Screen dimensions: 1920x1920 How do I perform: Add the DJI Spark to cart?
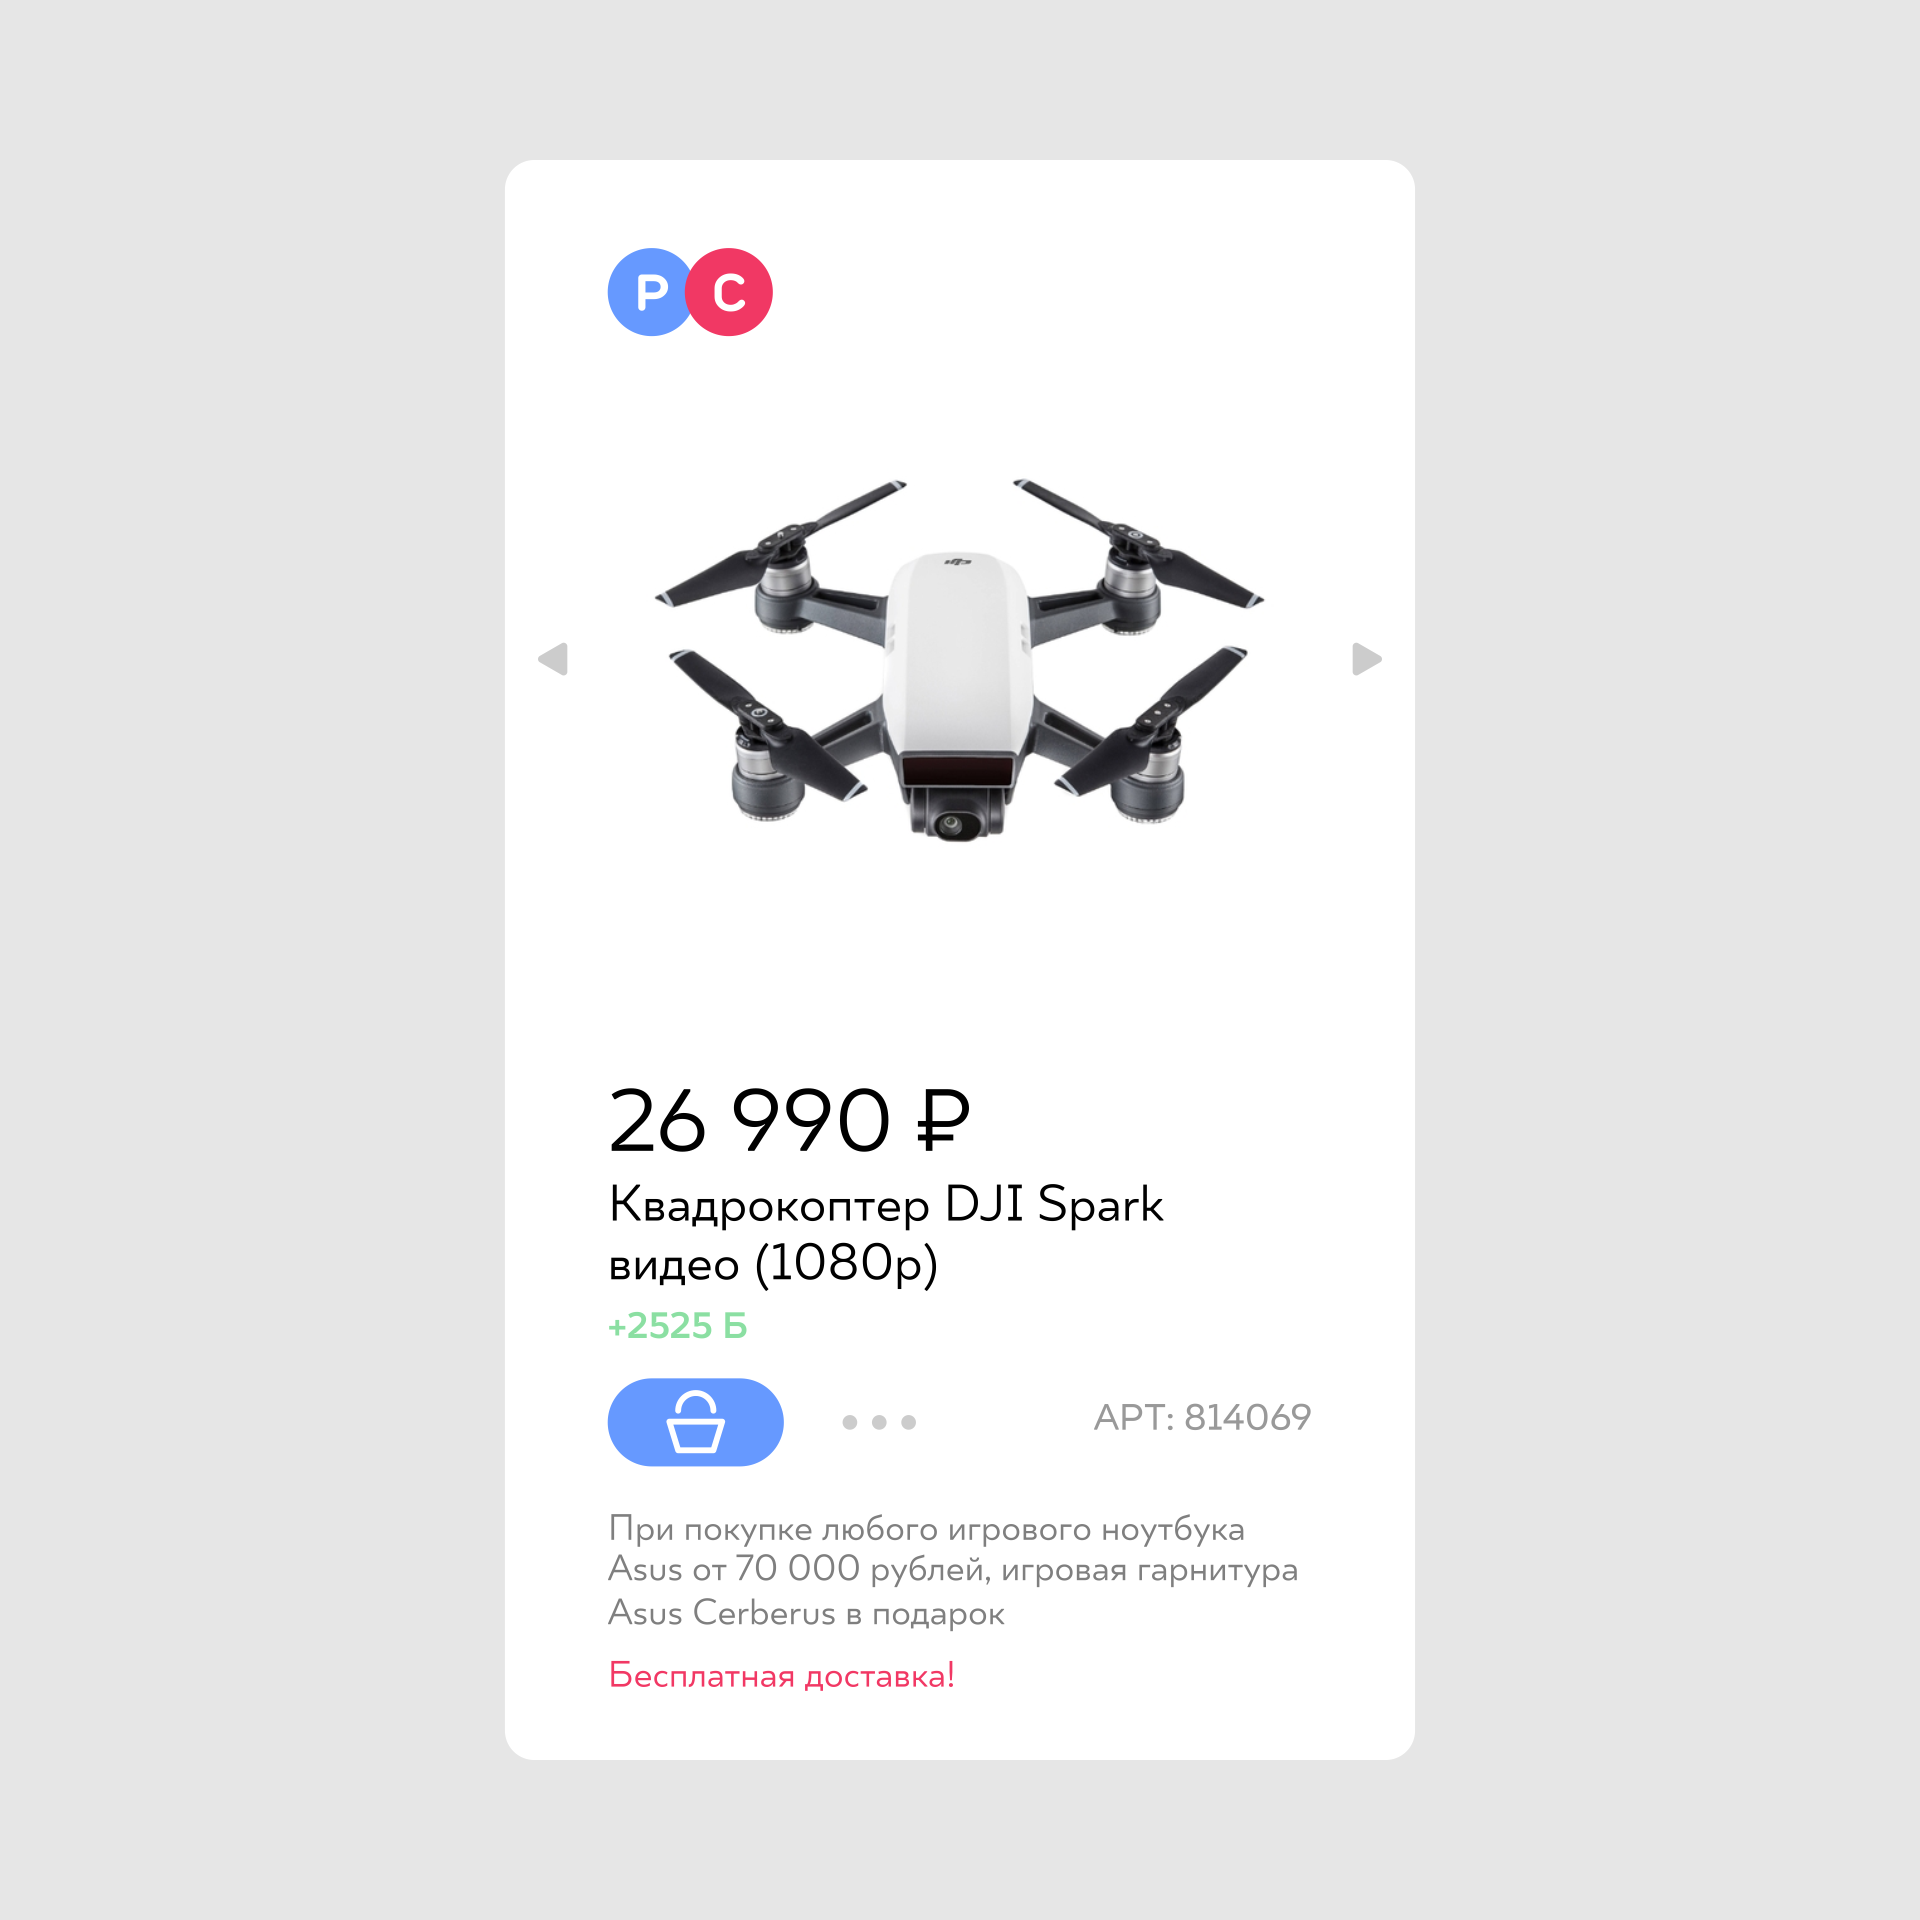point(695,1422)
